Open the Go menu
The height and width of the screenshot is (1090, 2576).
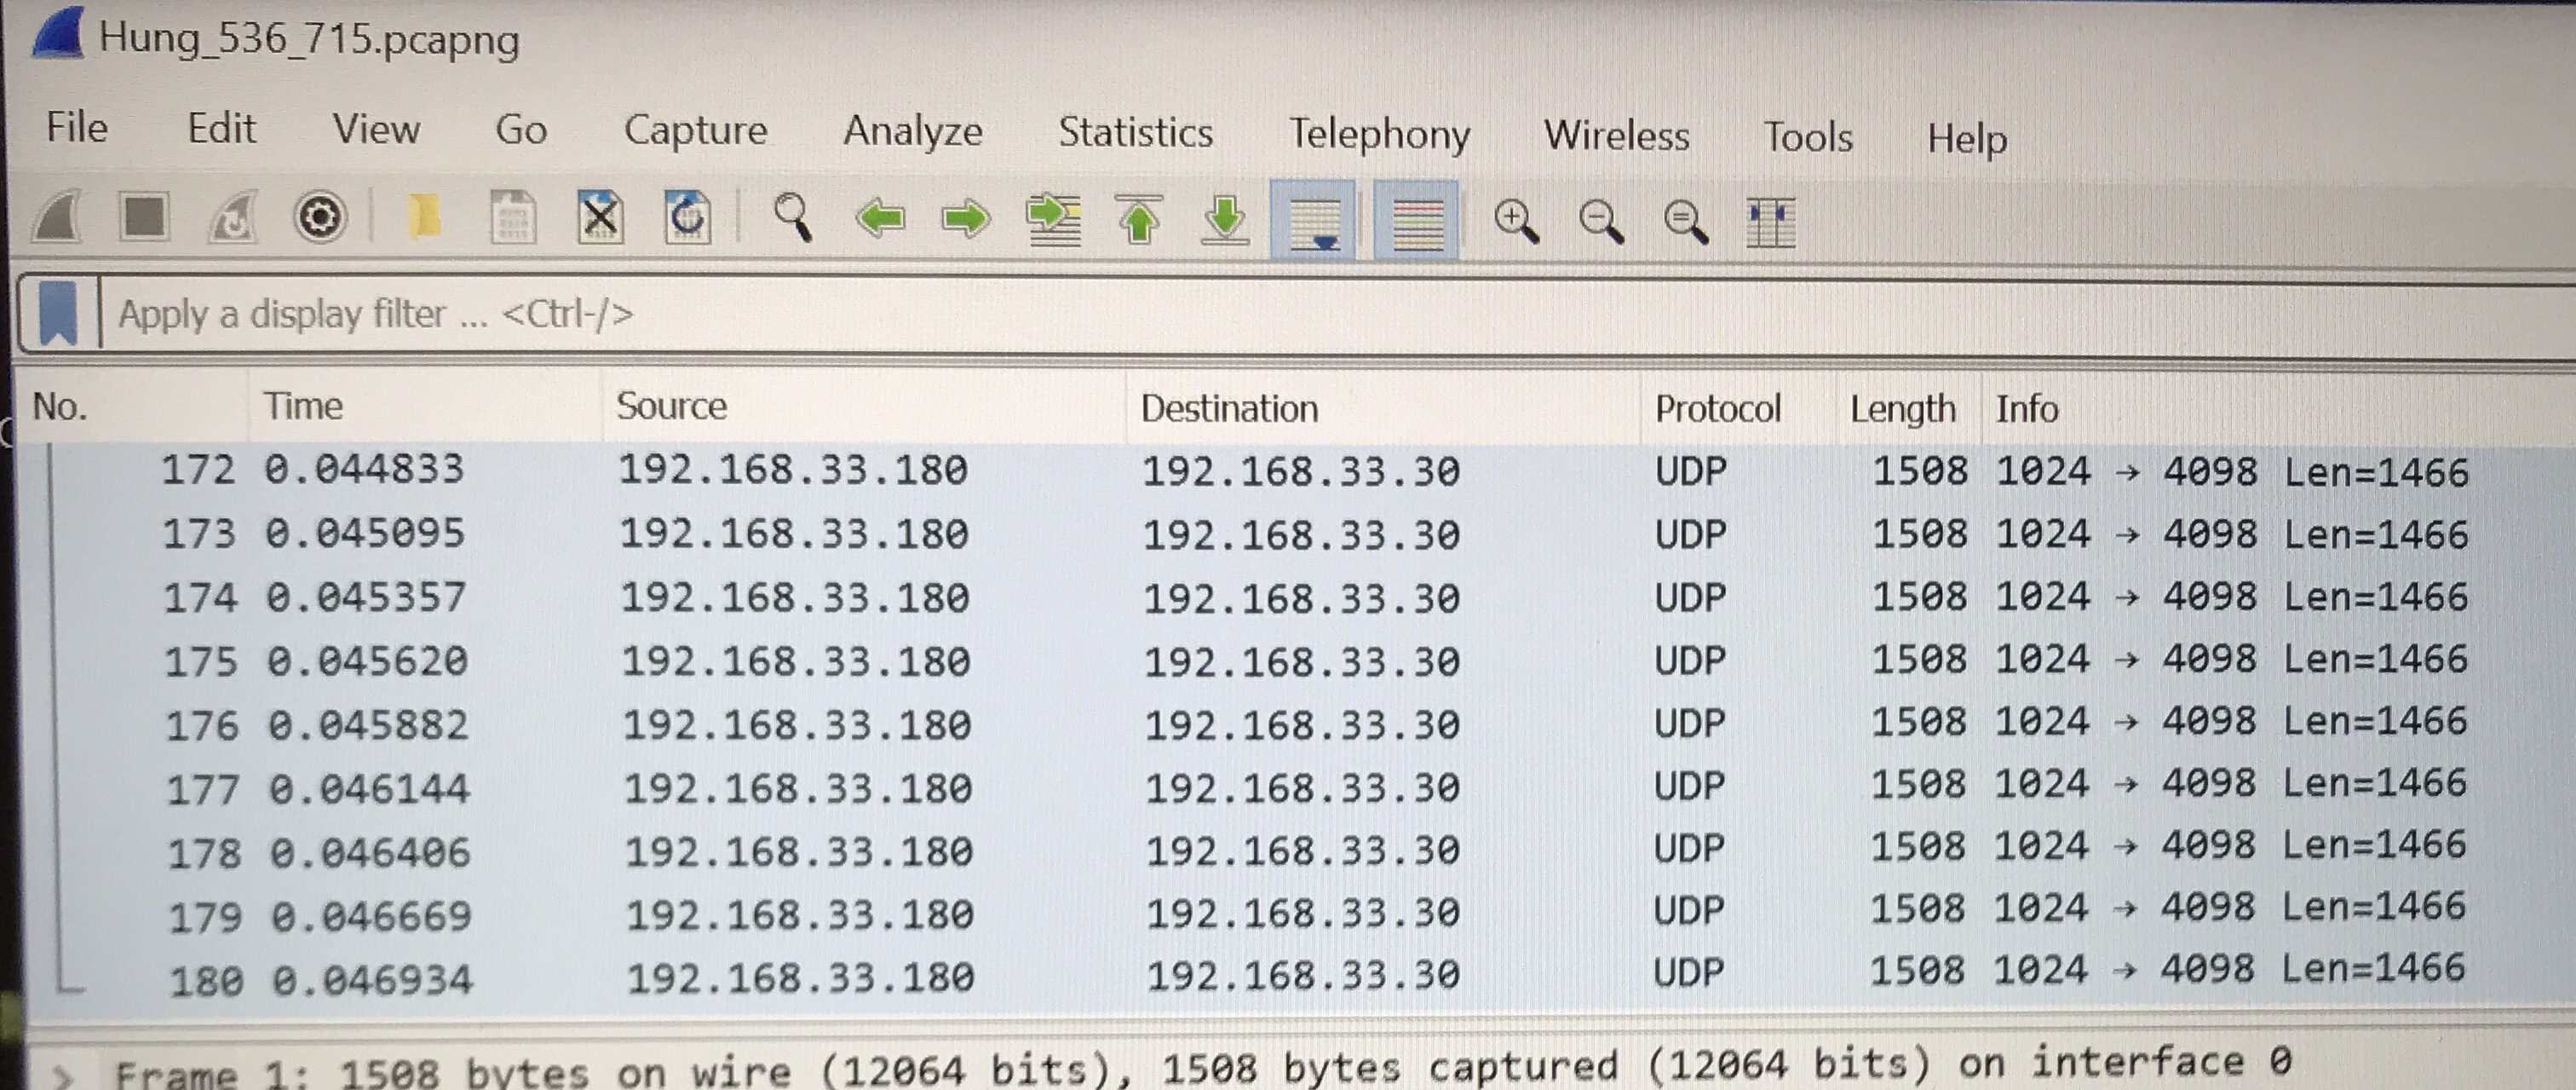[521, 131]
